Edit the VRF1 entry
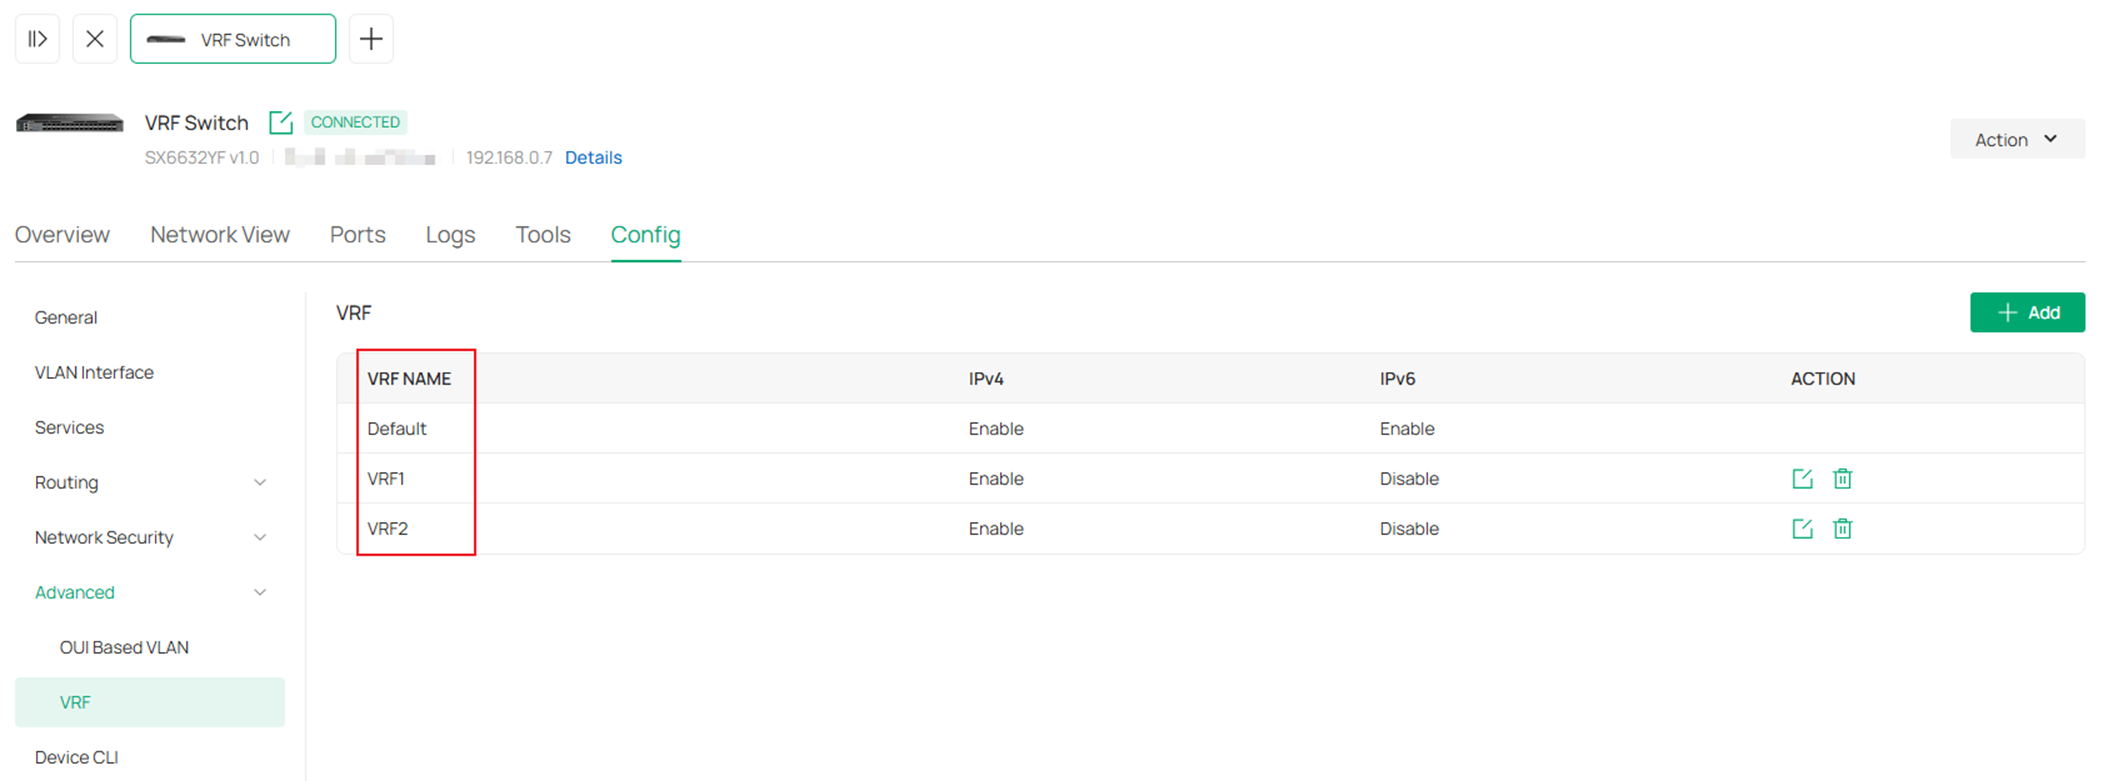This screenshot has height=781, width=2103. click(1802, 478)
